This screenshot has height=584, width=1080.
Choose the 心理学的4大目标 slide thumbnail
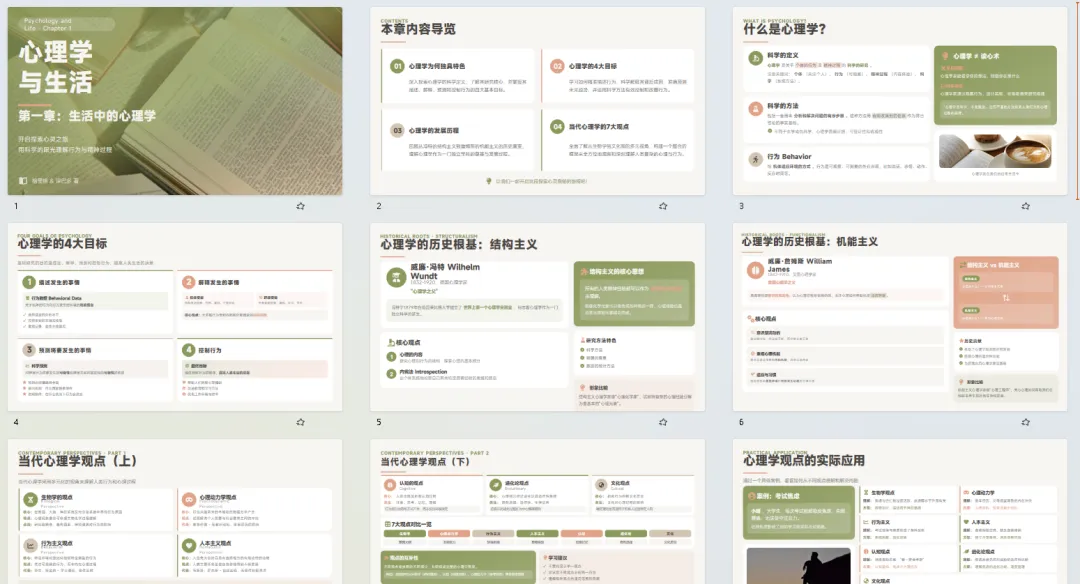point(175,317)
